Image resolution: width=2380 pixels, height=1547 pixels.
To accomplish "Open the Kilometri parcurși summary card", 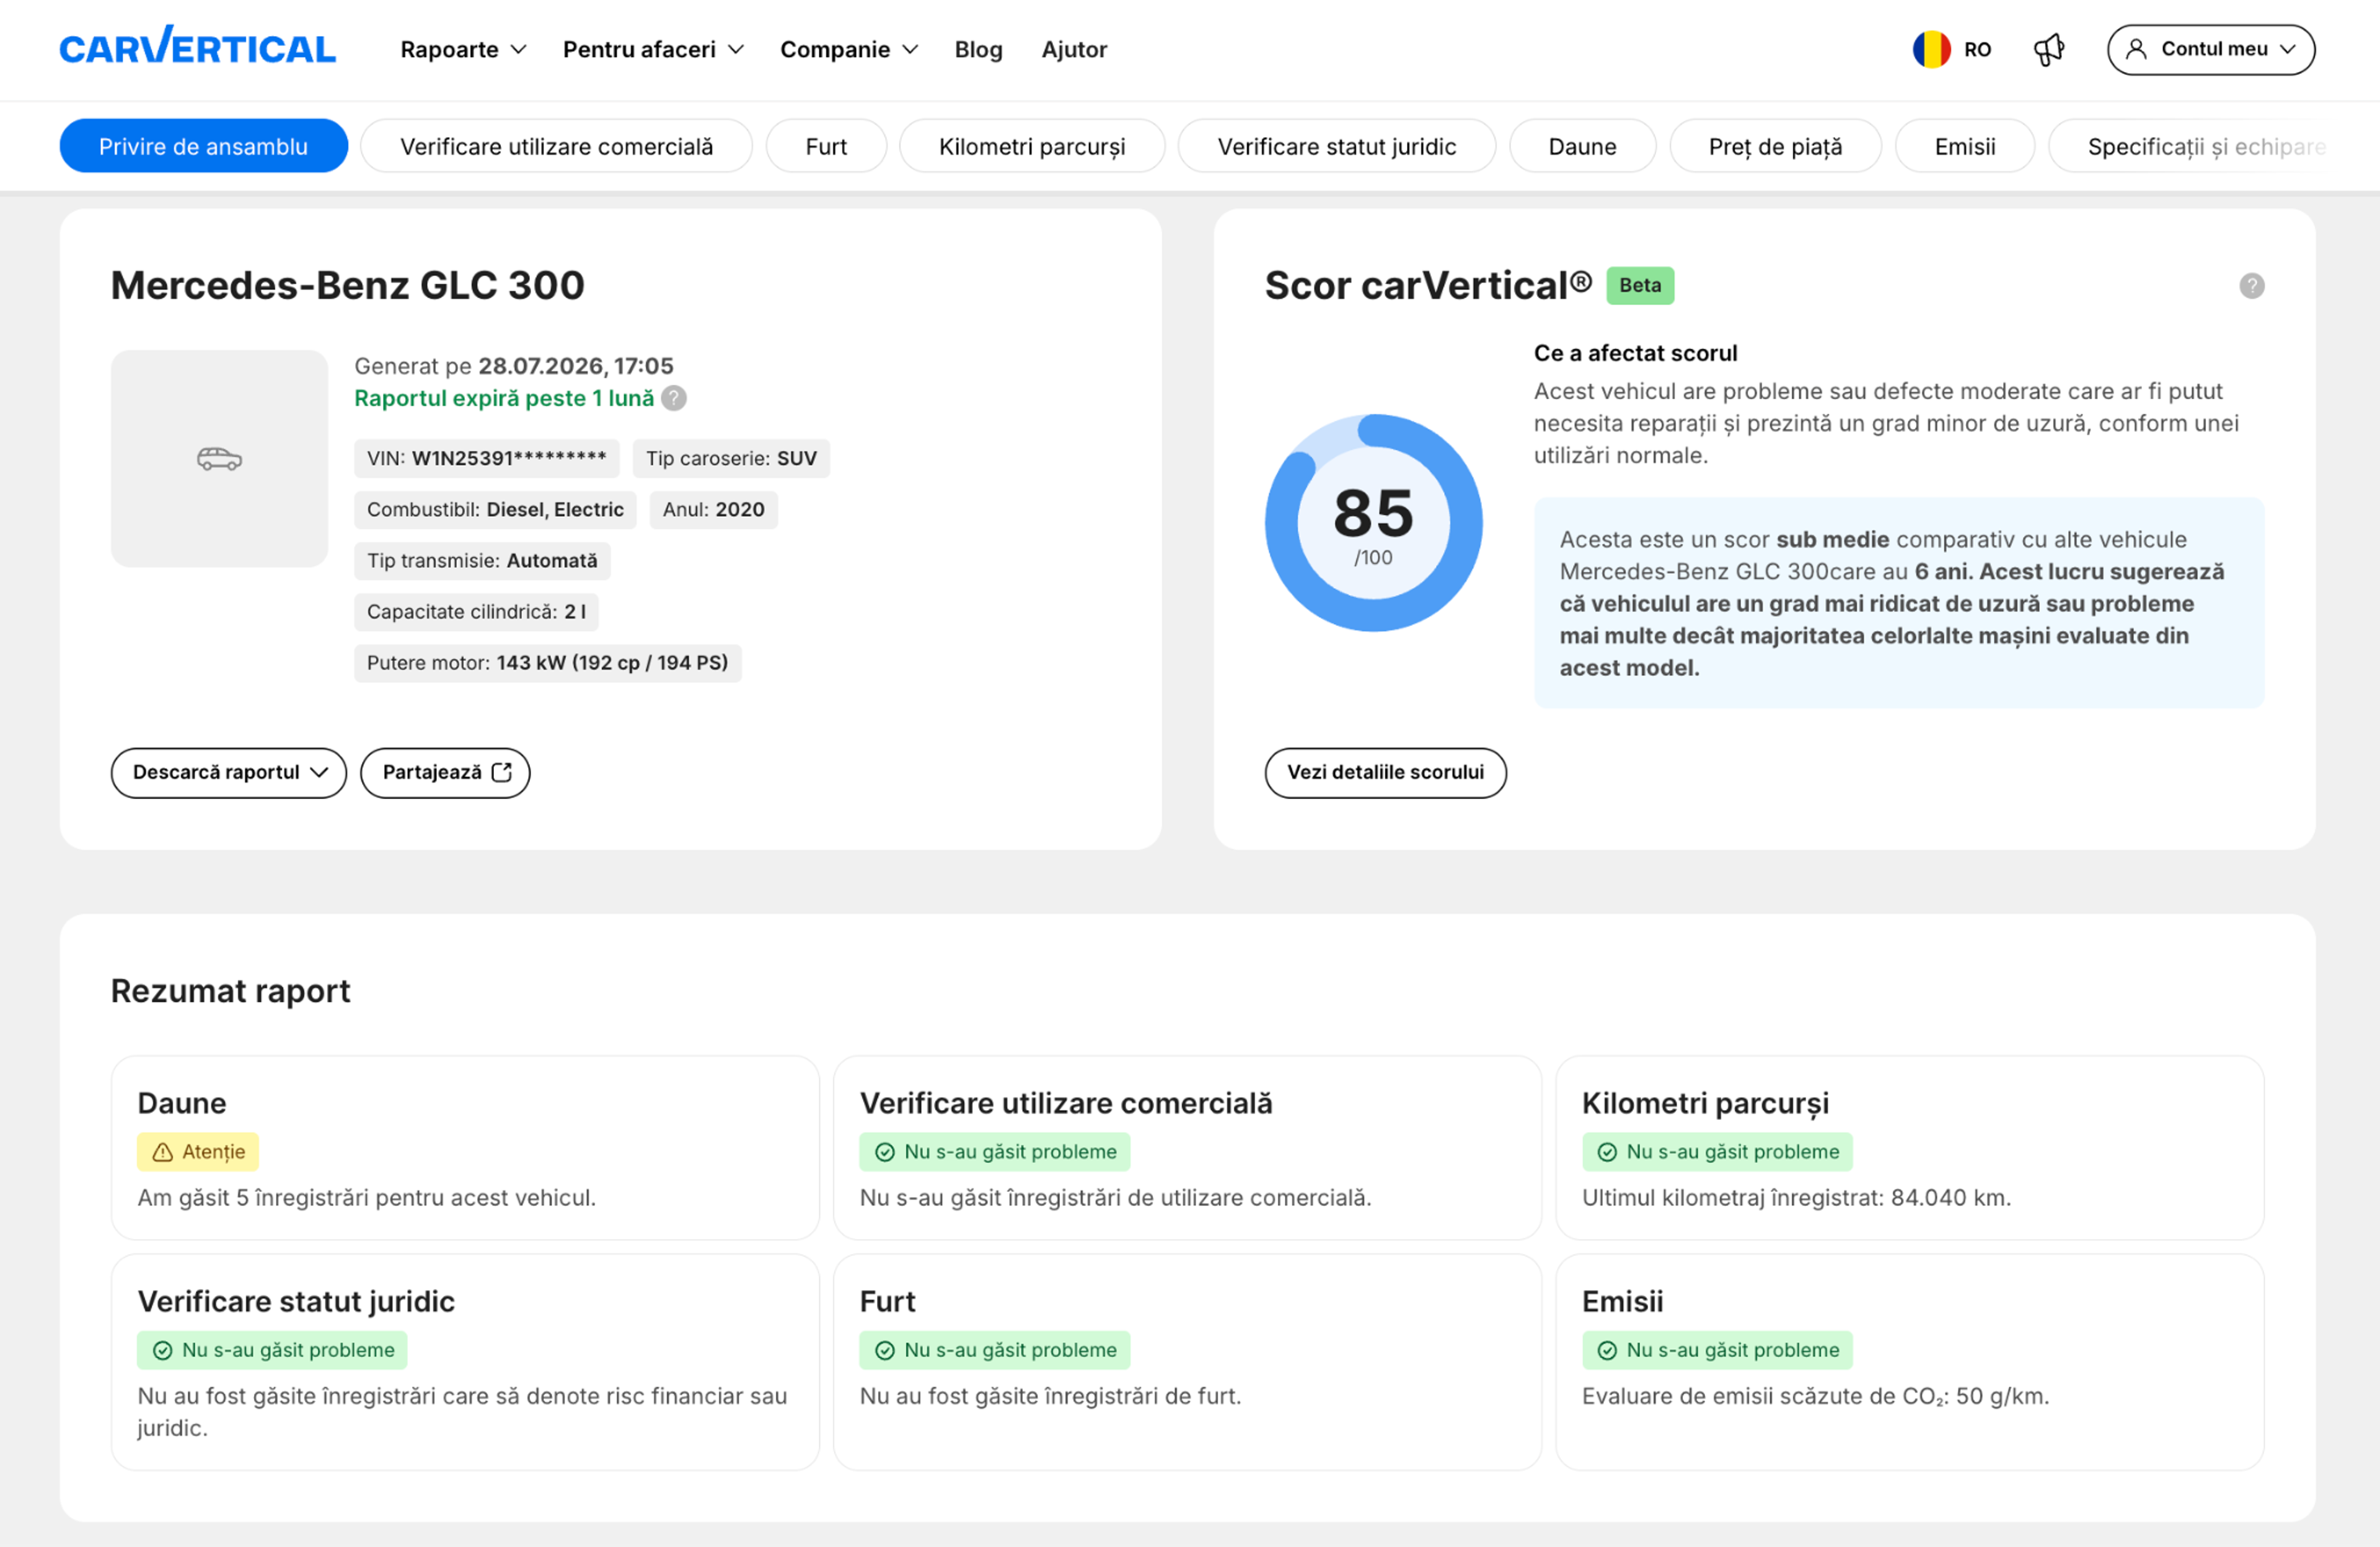I will pyautogui.click(x=1909, y=1147).
